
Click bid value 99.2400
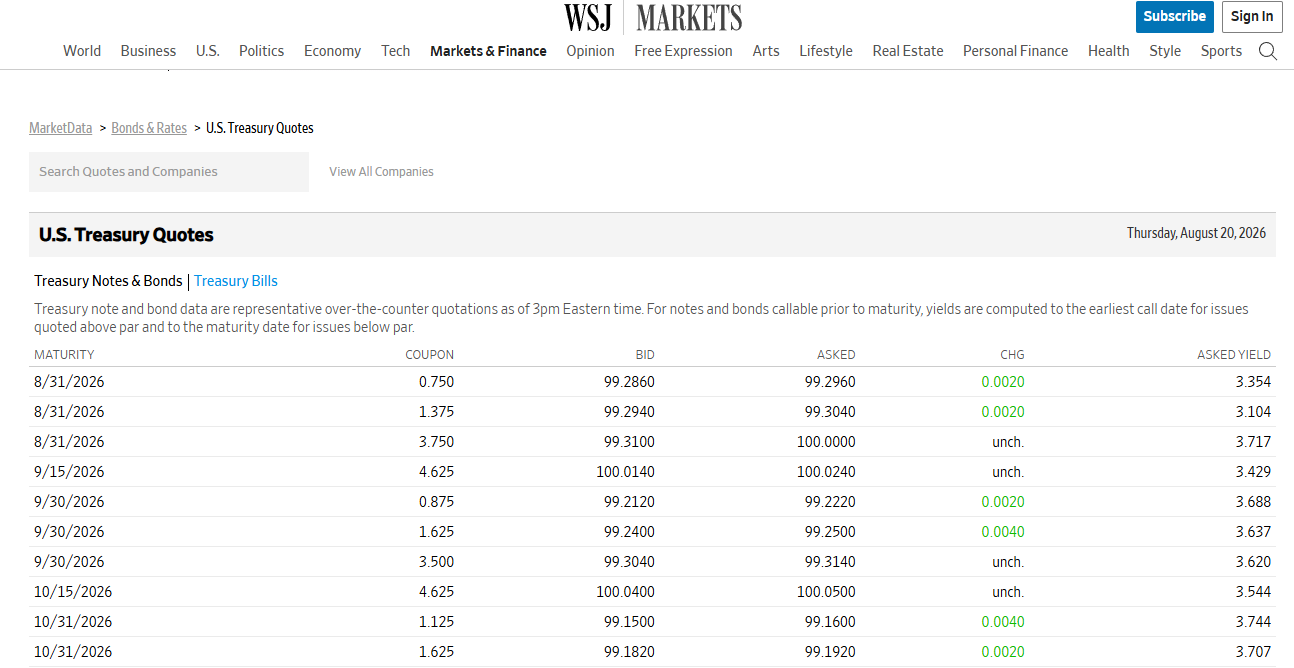tap(629, 532)
